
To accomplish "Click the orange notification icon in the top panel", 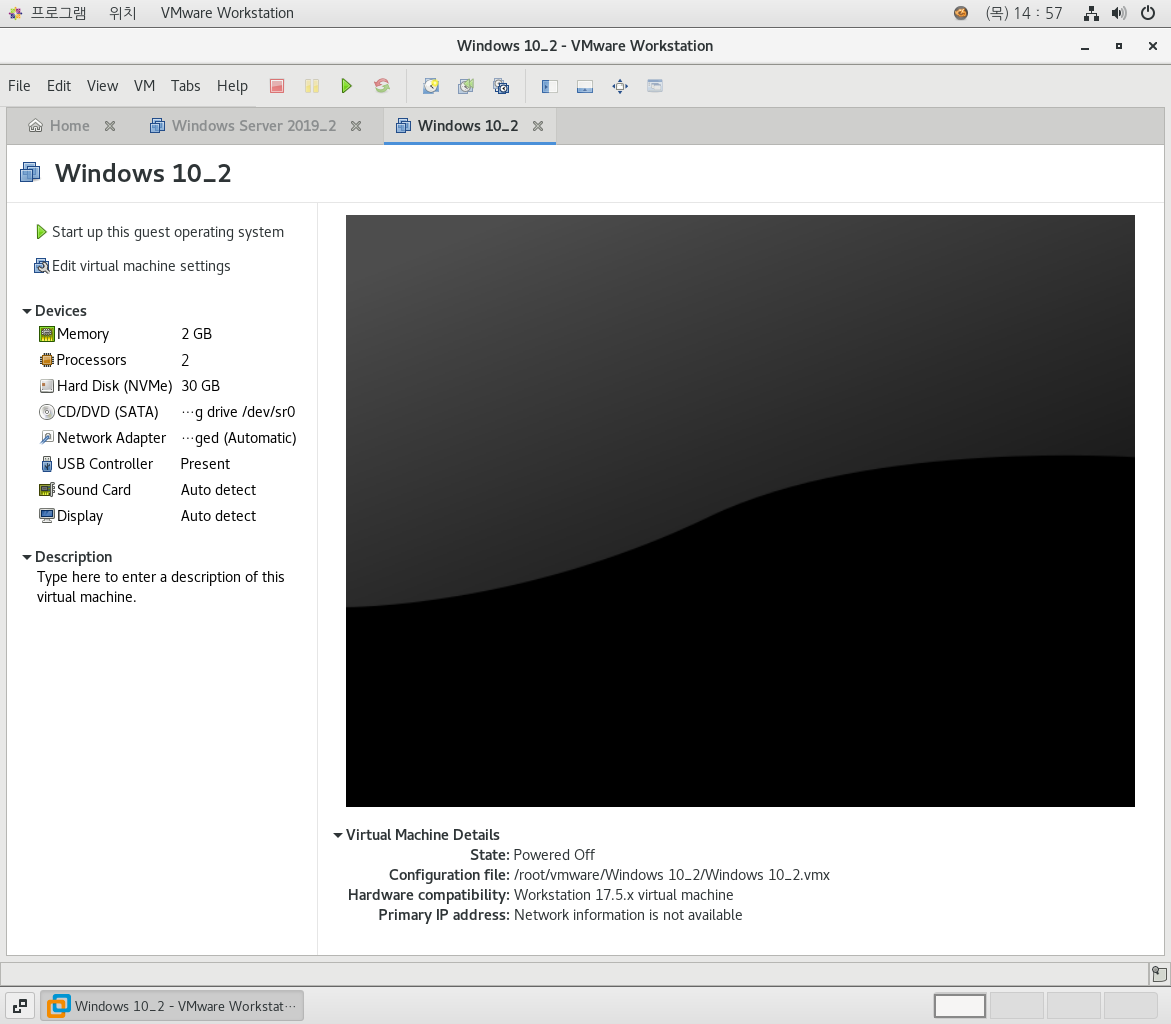I will point(961,13).
